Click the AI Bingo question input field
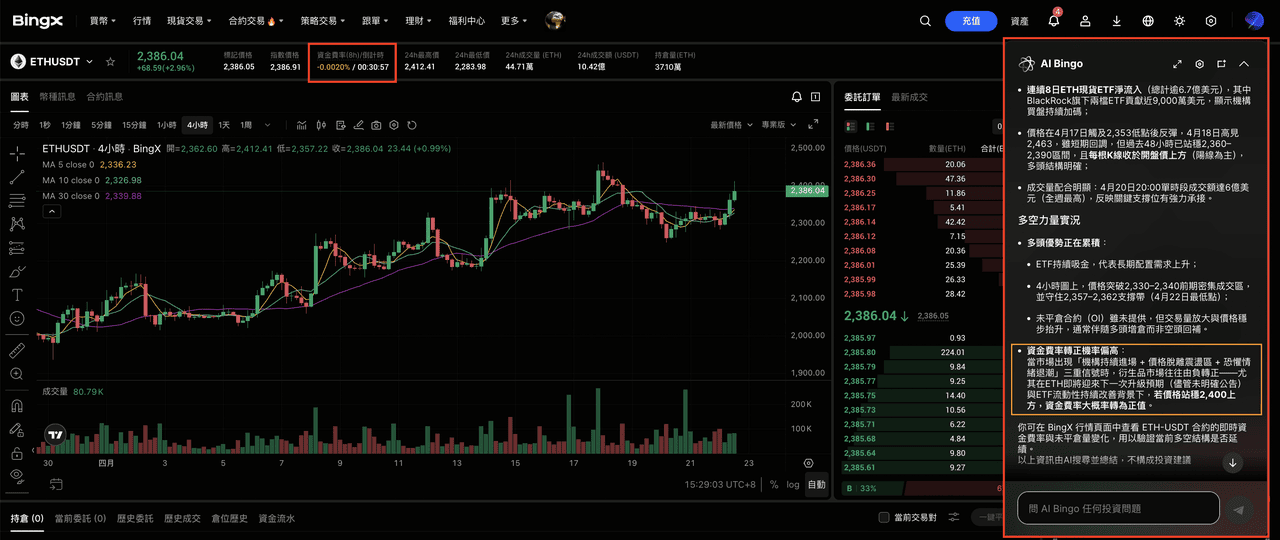 coord(1118,508)
